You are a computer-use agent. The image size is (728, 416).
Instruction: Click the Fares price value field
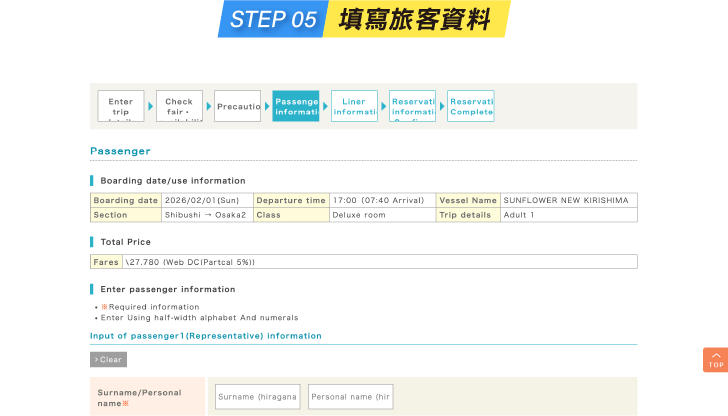coord(379,262)
